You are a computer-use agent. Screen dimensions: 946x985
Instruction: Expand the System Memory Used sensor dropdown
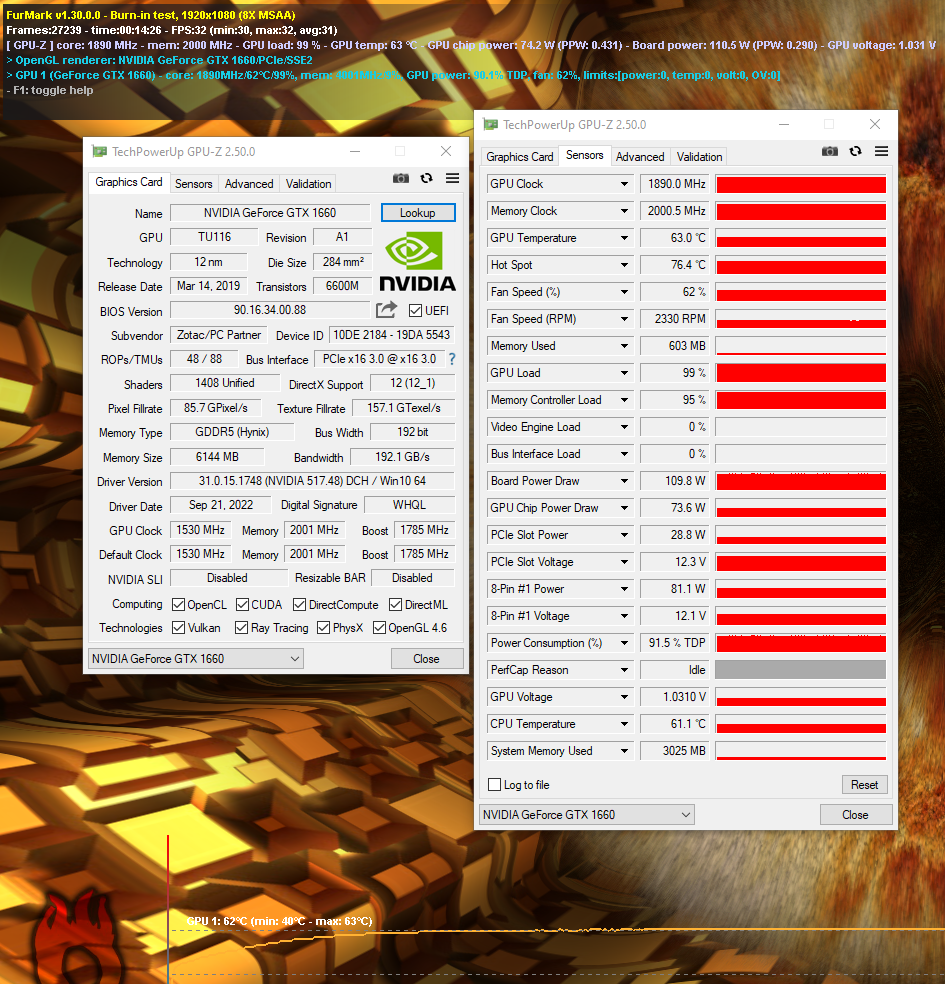624,751
